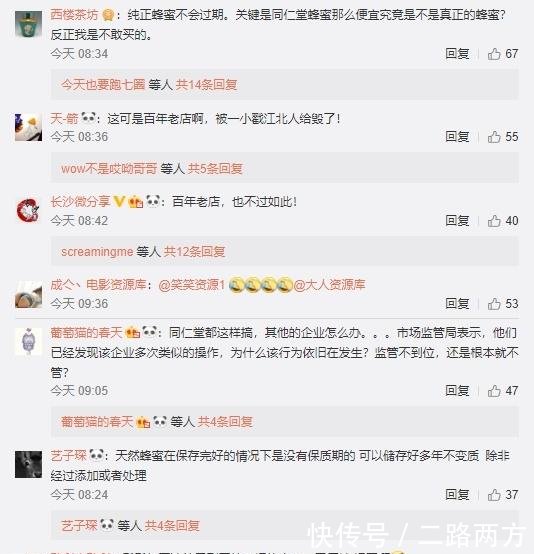Open username link 天-箭
534x554 pixels.
pyautogui.click(x=64, y=119)
